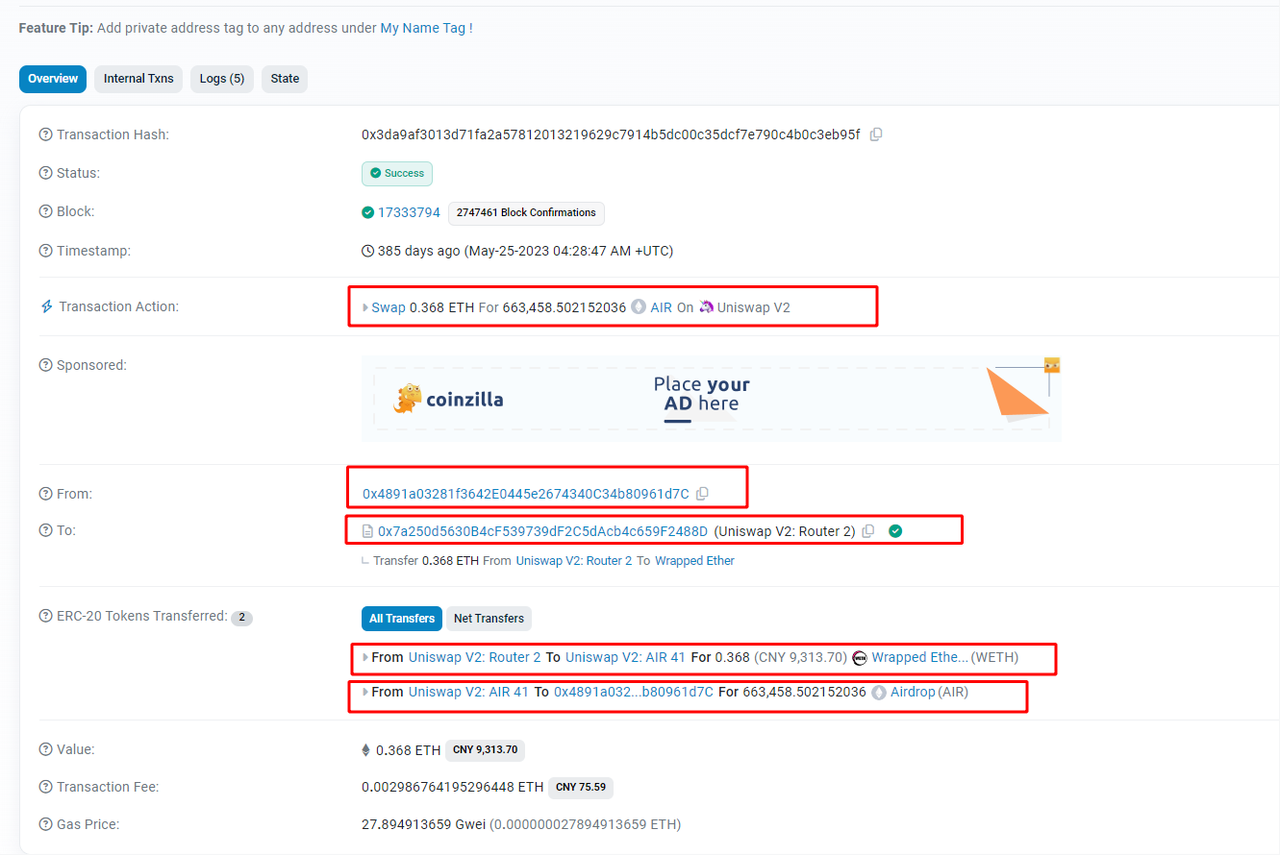
Task: Copy the transaction hash to clipboard
Action: click(x=876, y=135)
